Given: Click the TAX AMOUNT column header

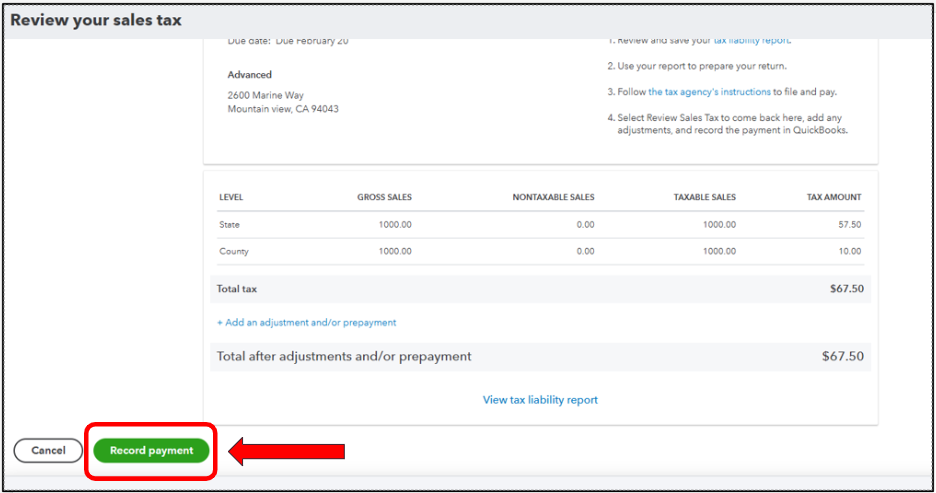Looking at the screenshot, I should [x=834, y=197].
